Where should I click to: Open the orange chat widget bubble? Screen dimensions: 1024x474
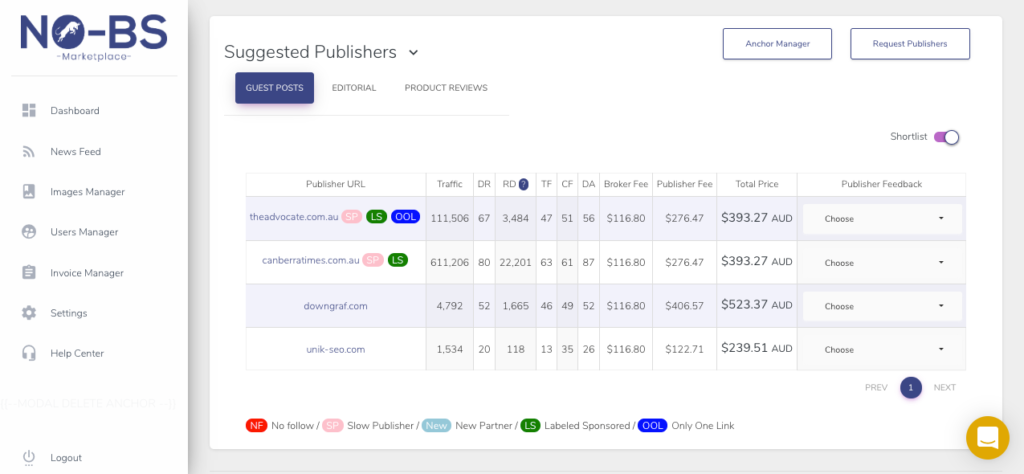987,437
